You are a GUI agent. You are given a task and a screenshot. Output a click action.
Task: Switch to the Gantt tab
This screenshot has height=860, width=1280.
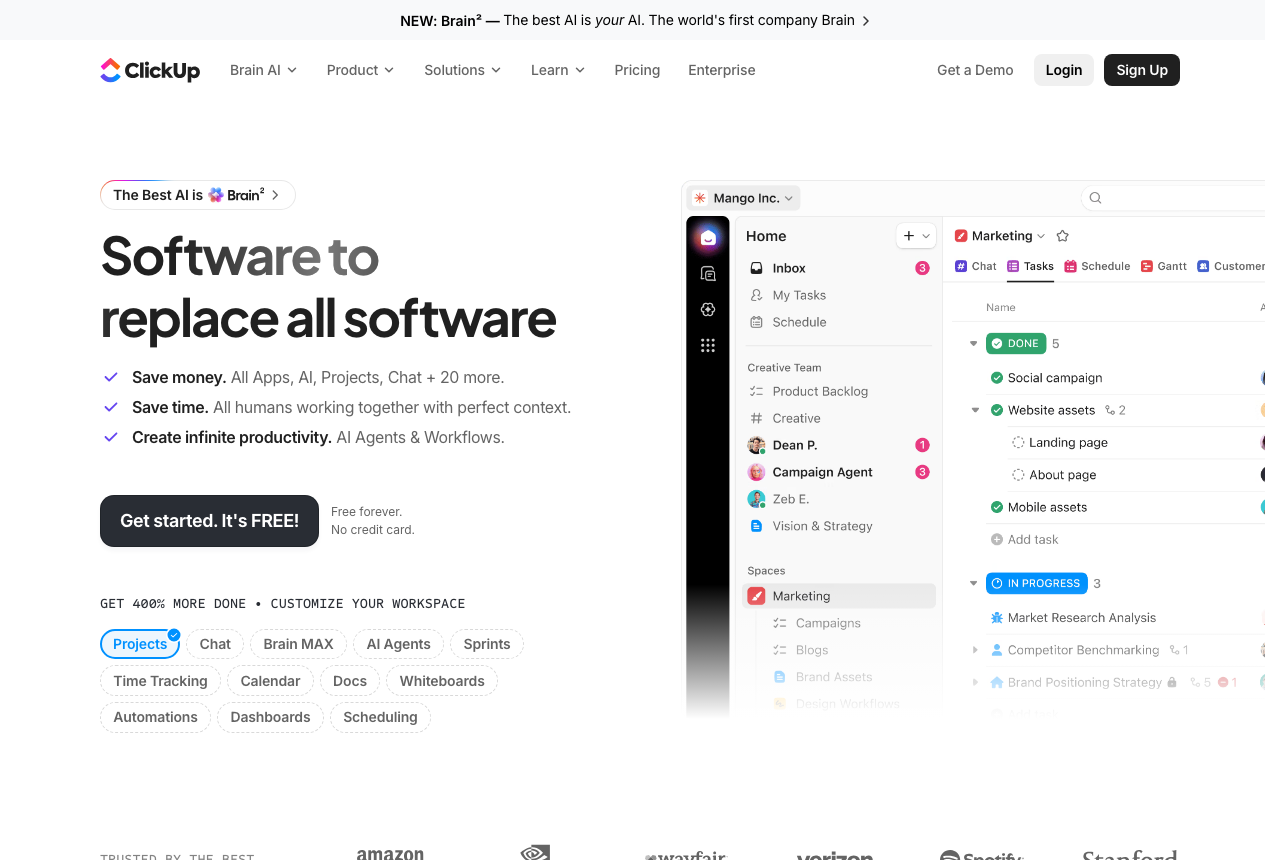1164,266
